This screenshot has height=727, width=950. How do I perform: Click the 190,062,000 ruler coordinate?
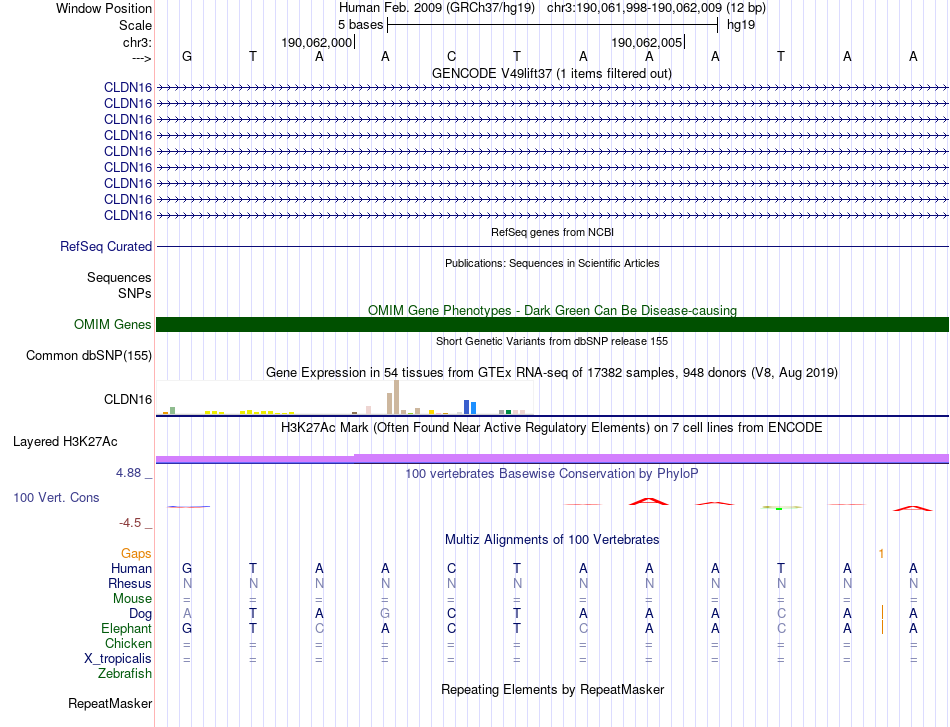click(x=316, y=42)
